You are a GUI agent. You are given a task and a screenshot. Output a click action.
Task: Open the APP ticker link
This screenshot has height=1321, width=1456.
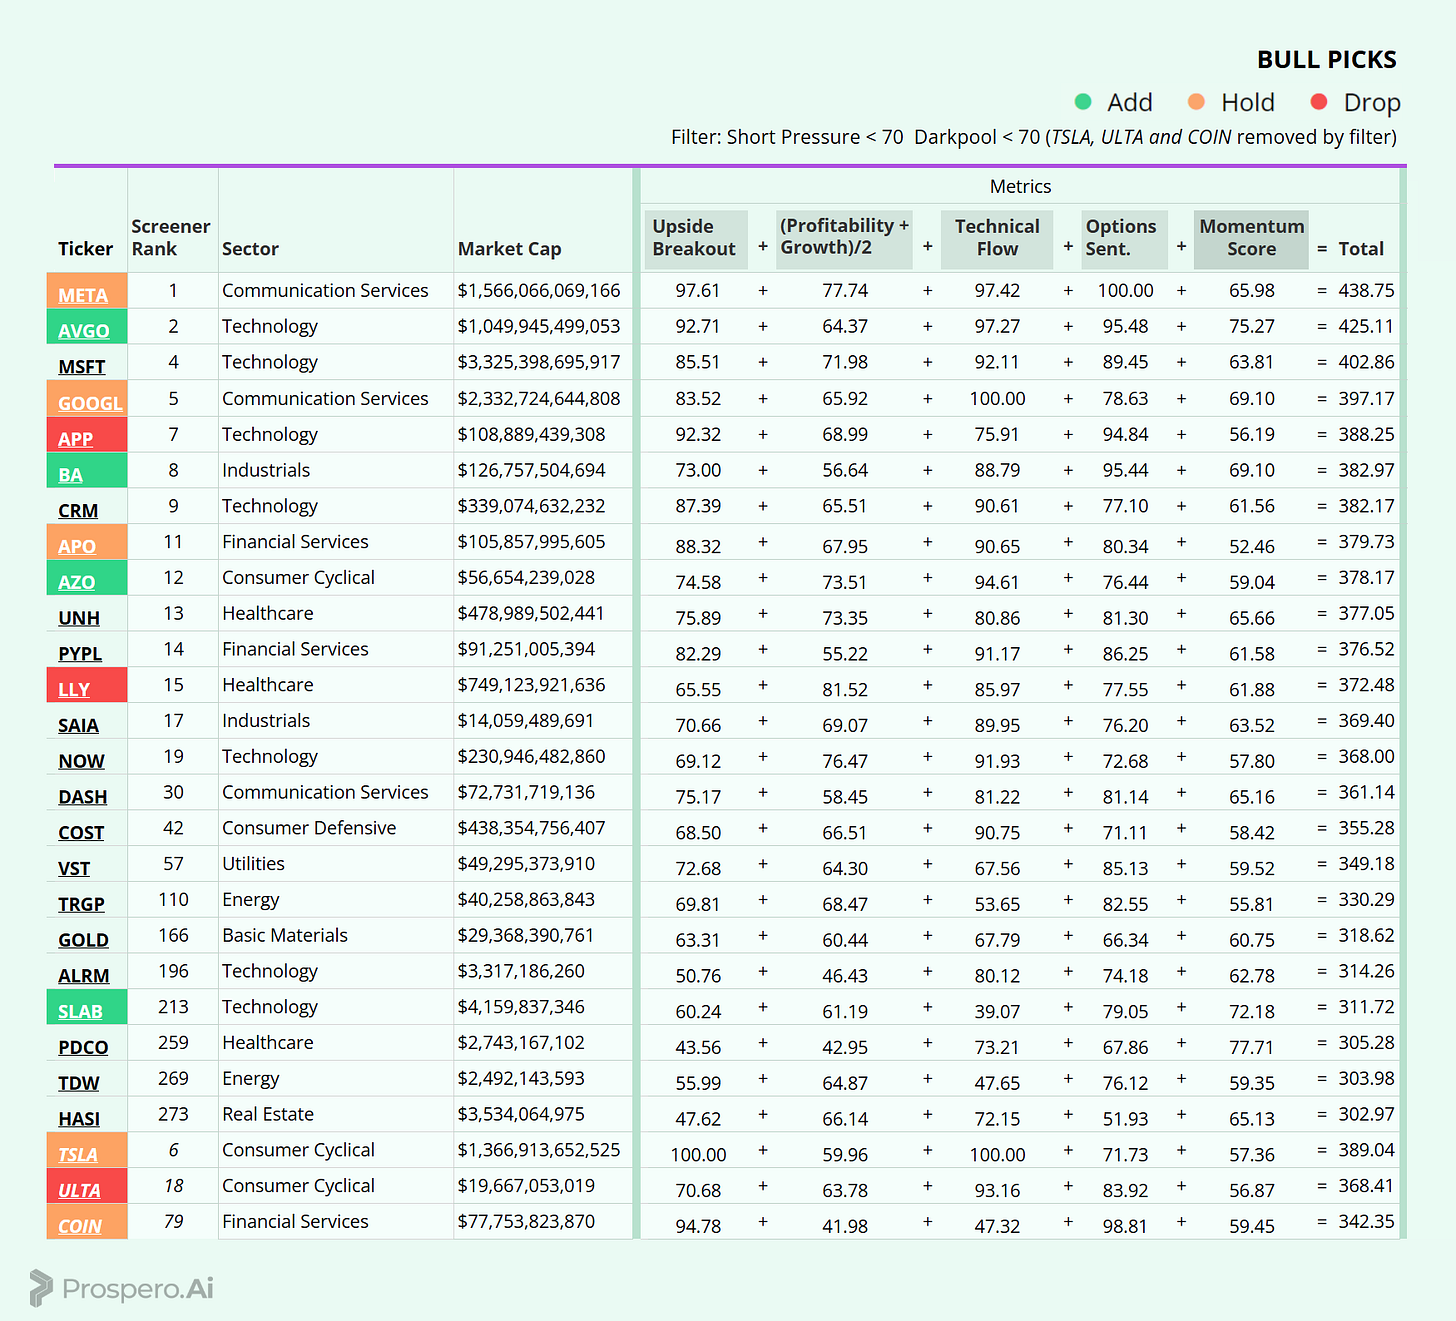(76, 439)
